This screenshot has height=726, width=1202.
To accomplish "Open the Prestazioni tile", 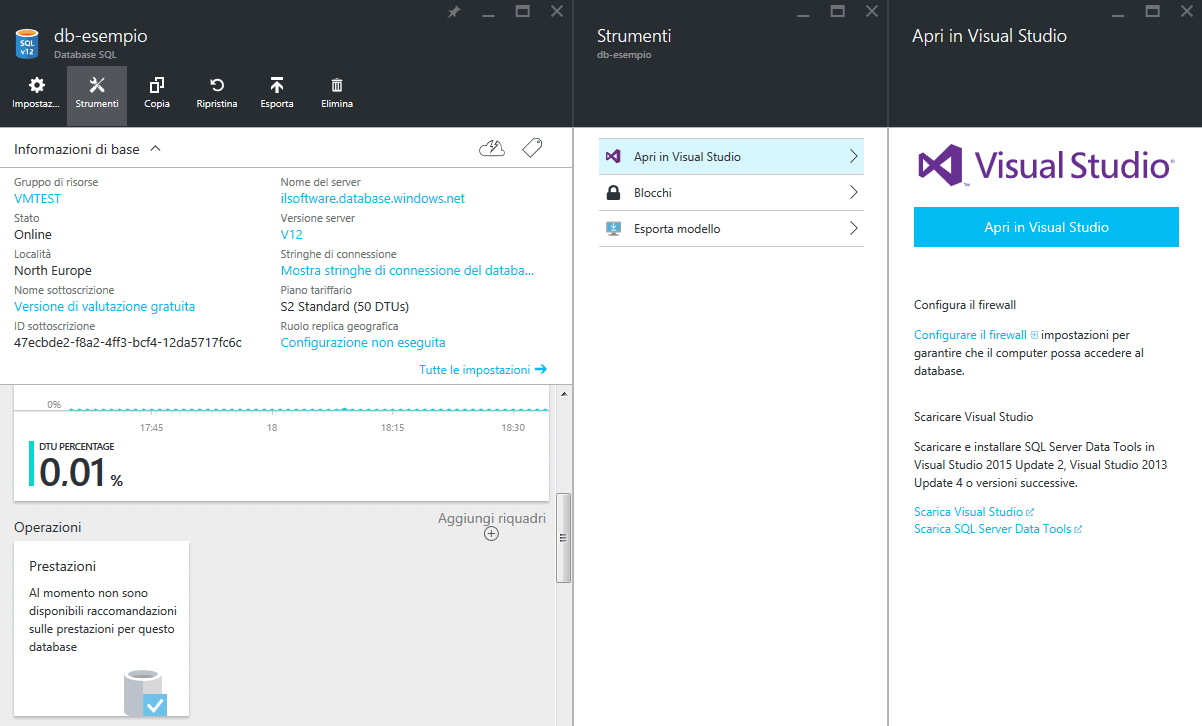I will (x=101, y=629).
